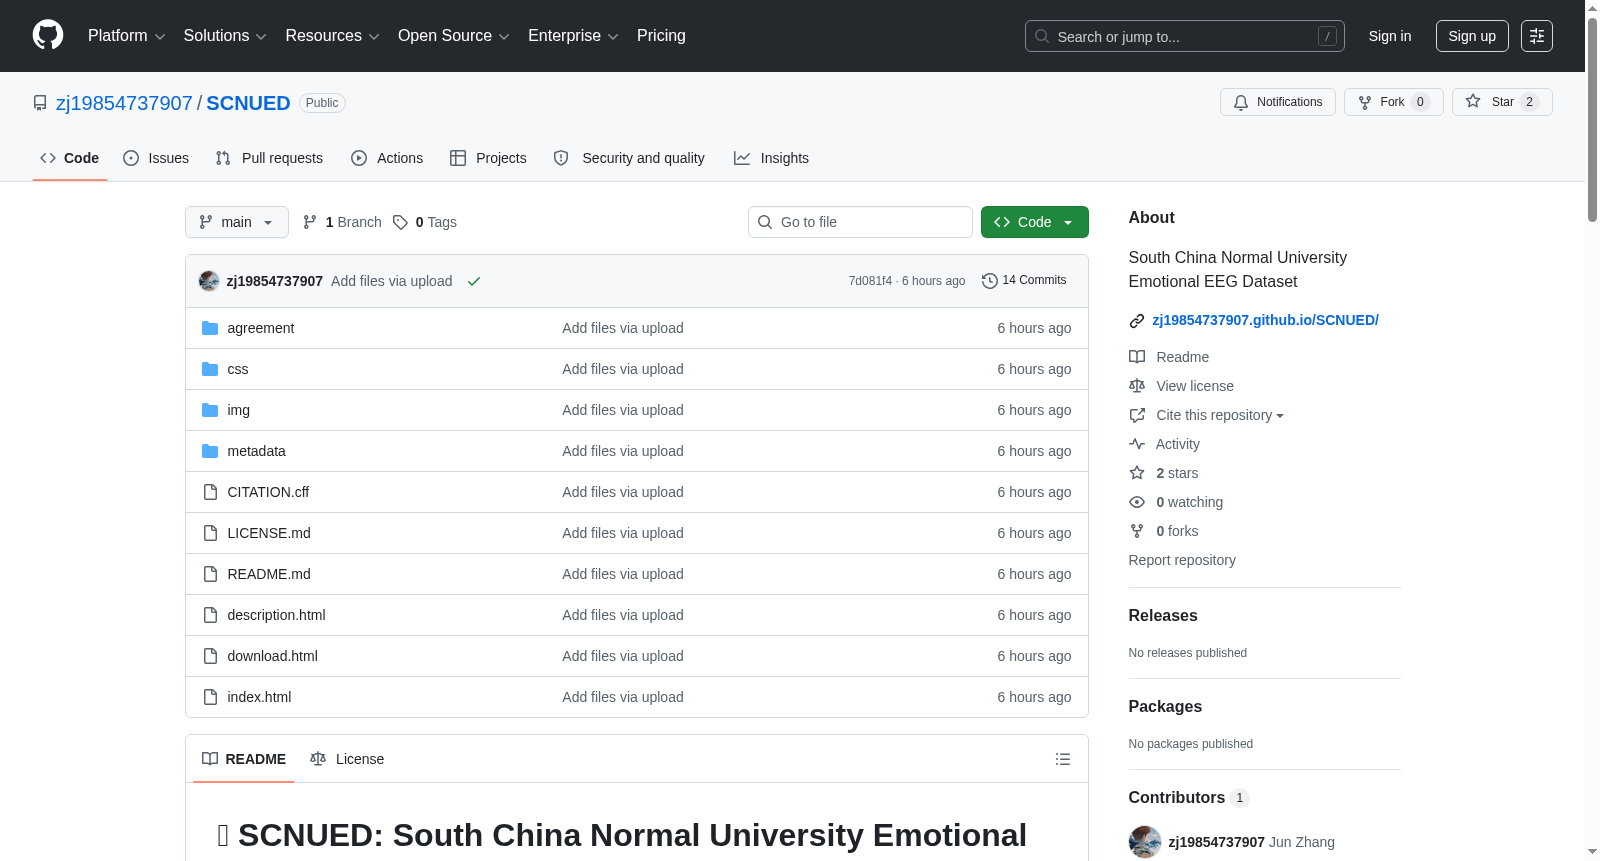Image resolution: width=1600 pixels, height=861 pixels.
Task: Open the CITATION.cff file
Action: [268, 492]
